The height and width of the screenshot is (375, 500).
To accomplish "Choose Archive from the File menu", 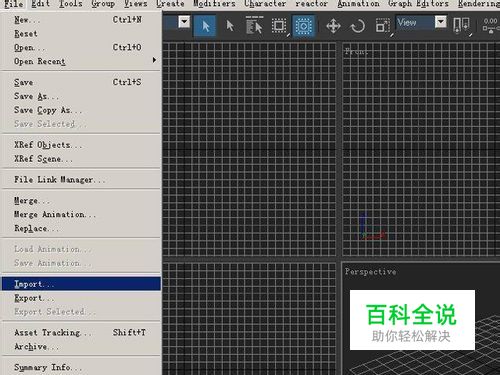I will point(81,347).
